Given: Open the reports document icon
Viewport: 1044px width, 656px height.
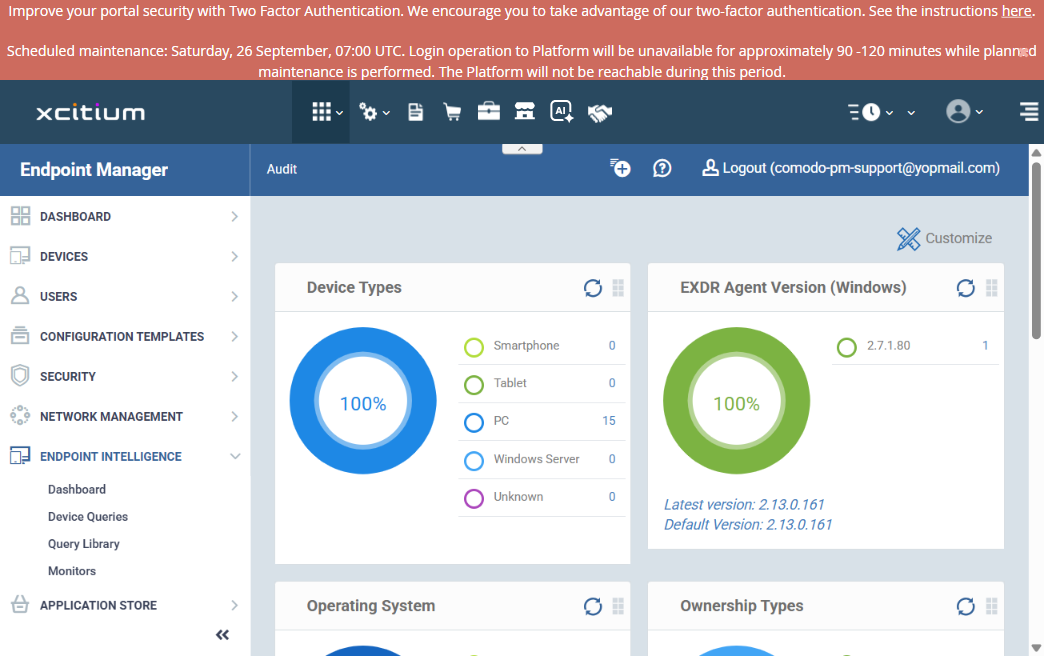Looking at the screenshot, I should 415,112.
